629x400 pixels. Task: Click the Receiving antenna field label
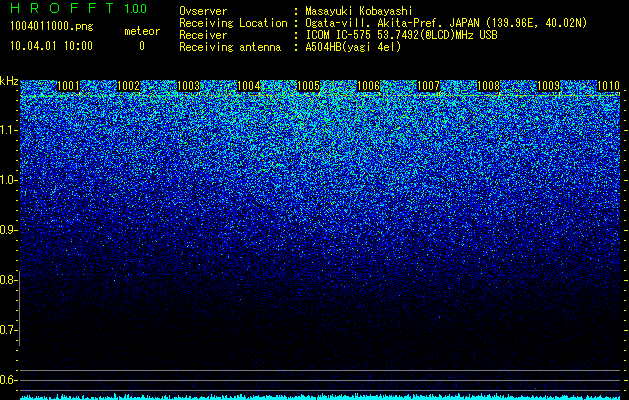pyautogui.click(x=230, y=47)
